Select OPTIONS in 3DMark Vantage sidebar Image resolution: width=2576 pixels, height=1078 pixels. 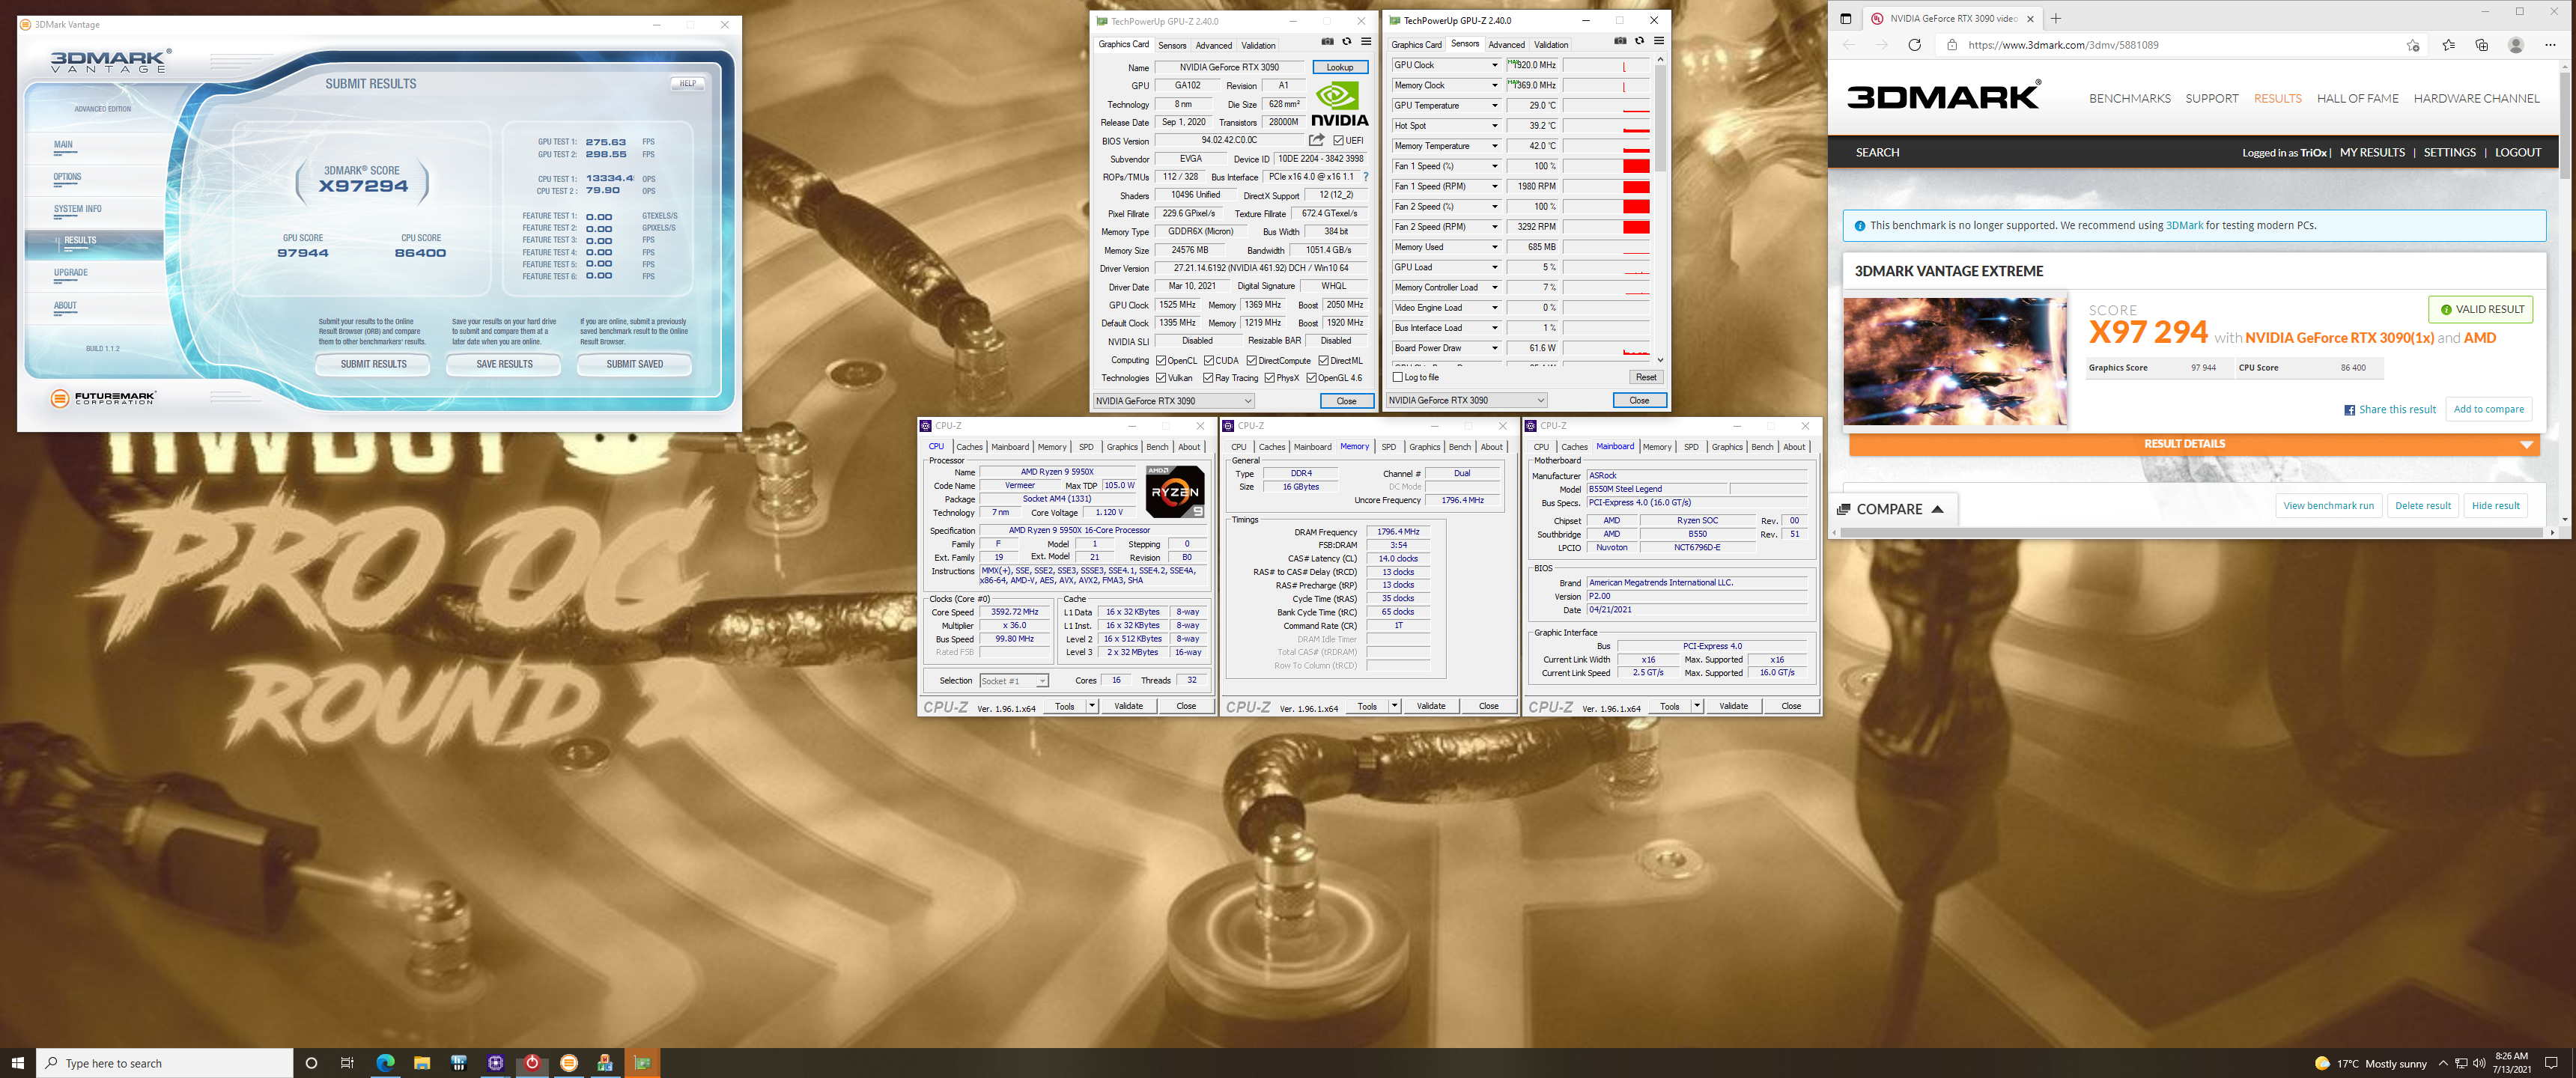click(67, 177)
